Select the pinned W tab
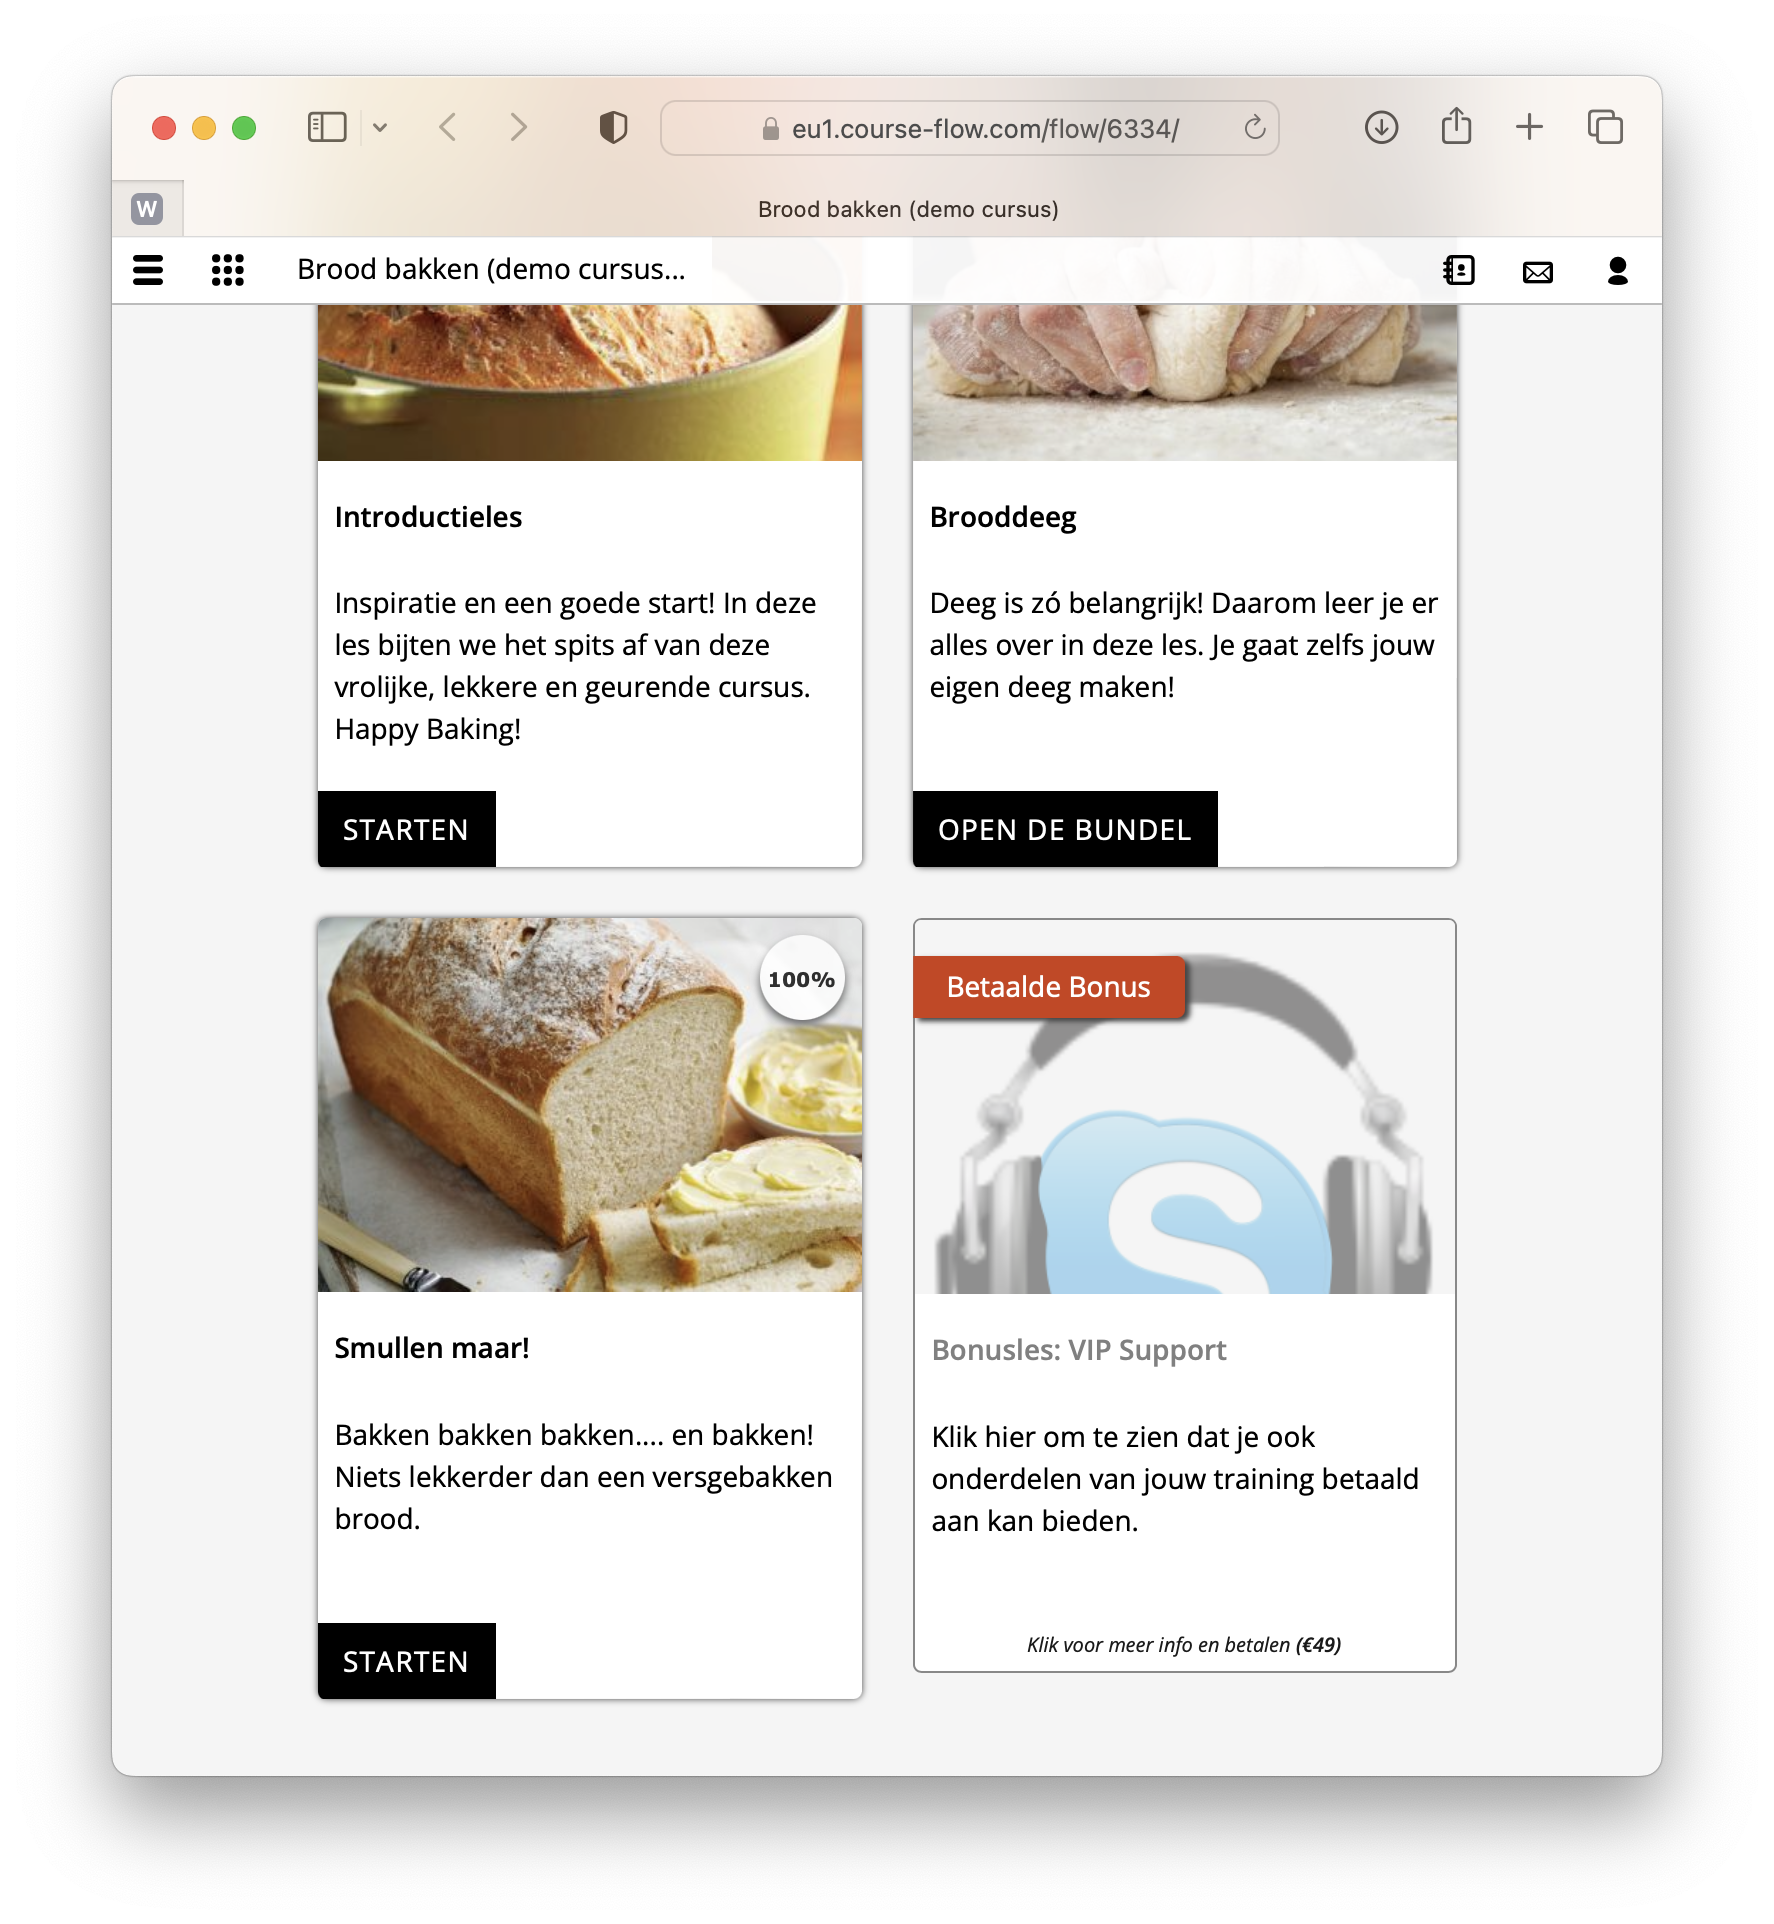The image size is (1774, 1924). click(x=147, y=208)
